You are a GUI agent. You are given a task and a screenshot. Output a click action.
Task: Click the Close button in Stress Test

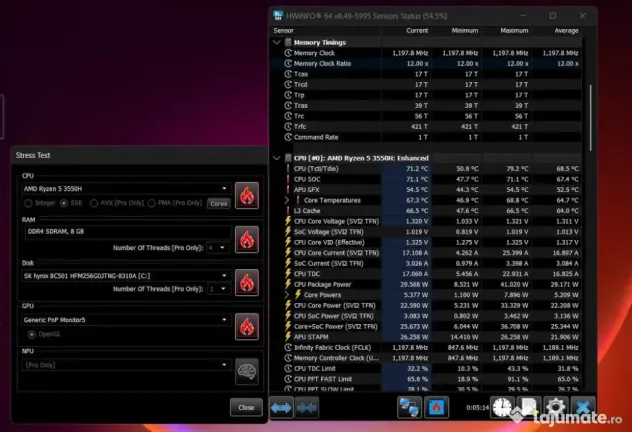pos(246,407)
